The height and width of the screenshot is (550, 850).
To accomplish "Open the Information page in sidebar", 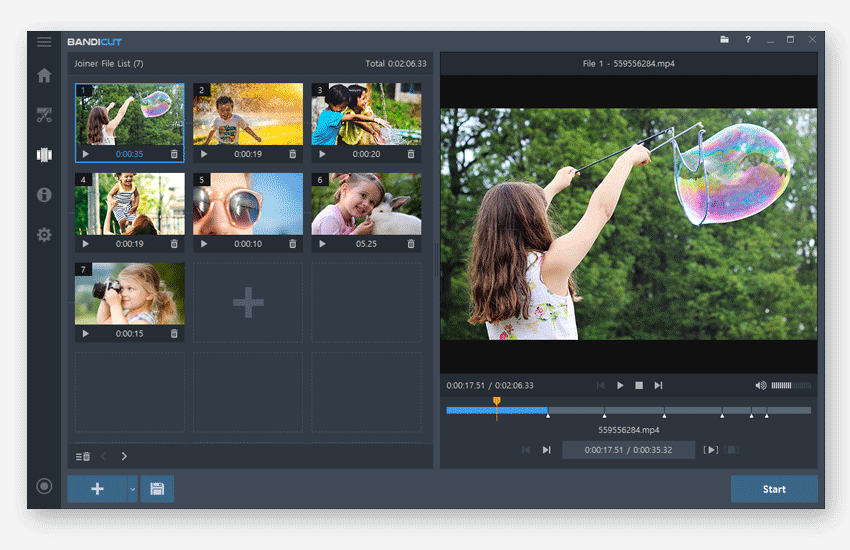I will click(x=44, y=195).
